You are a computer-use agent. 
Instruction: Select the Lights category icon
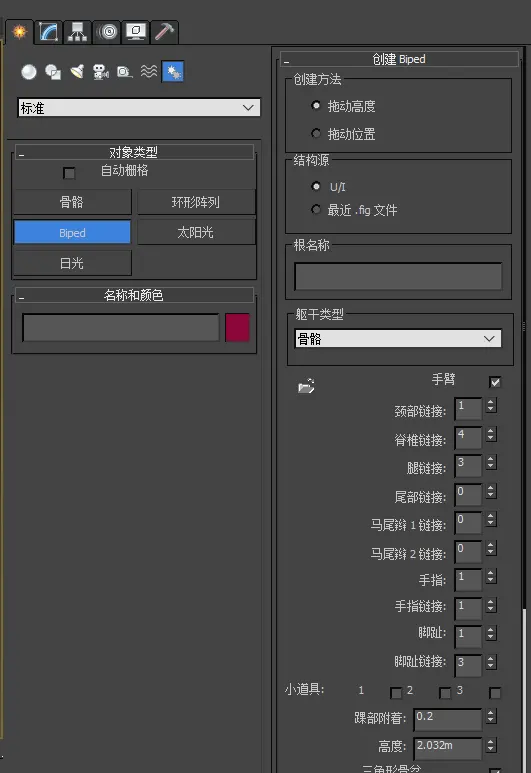77,72
